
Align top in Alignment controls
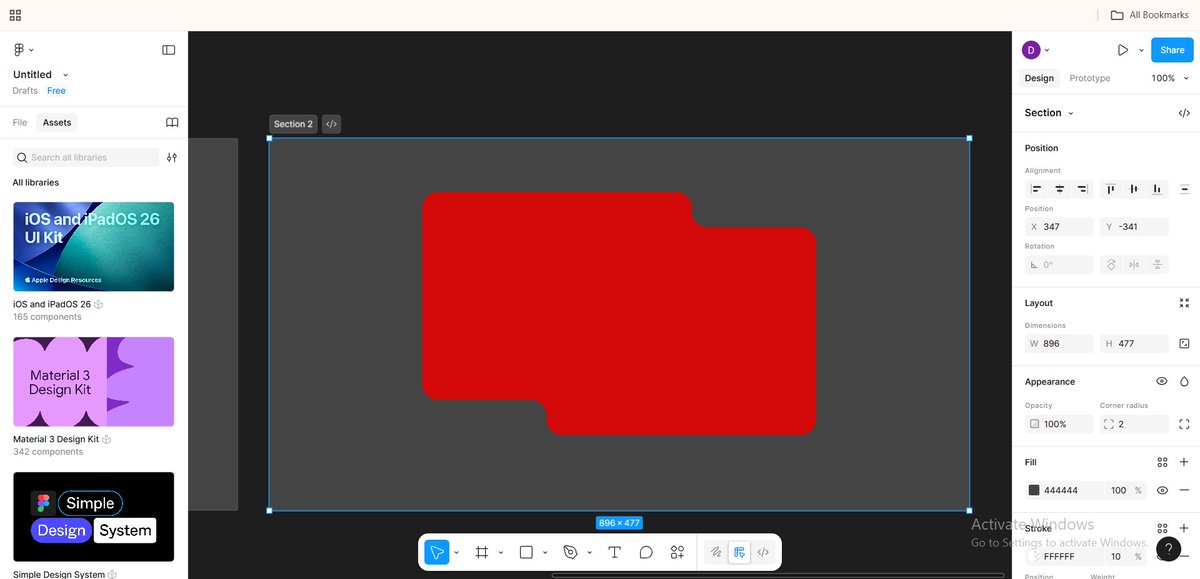tap(1110, 188)
